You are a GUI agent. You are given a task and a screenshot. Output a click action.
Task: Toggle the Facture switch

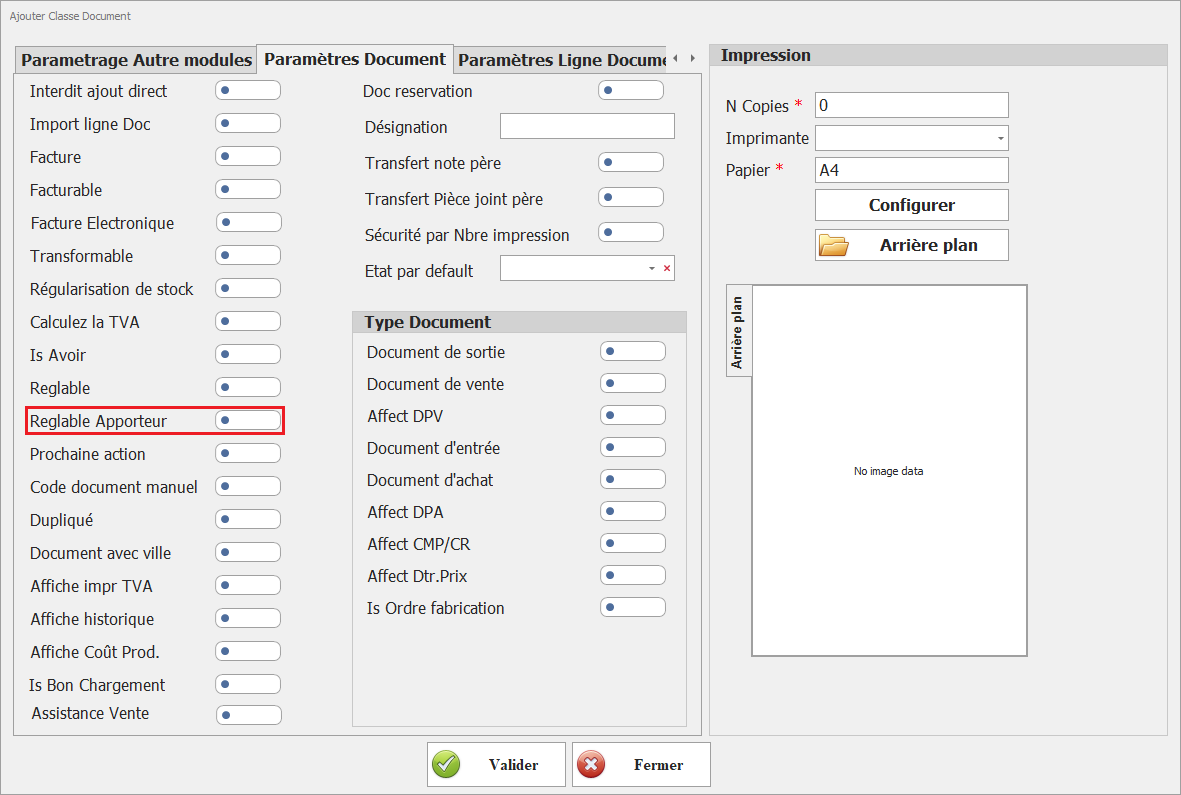[248, 157]
